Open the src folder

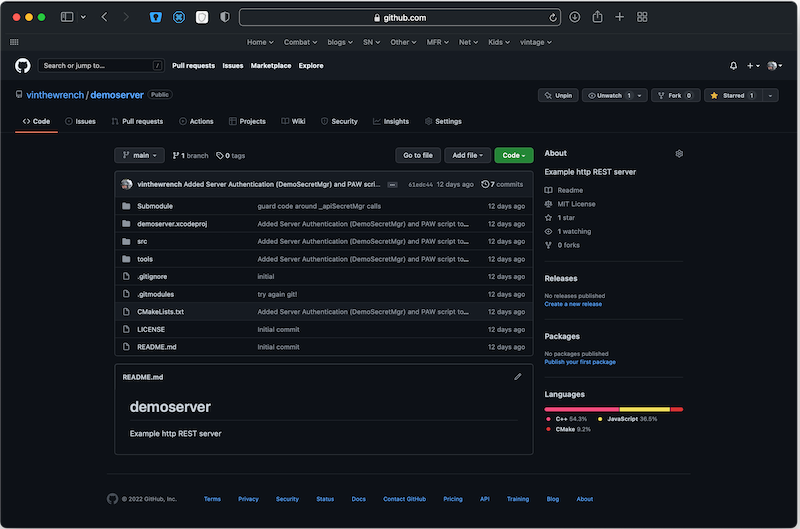[142, 241]
